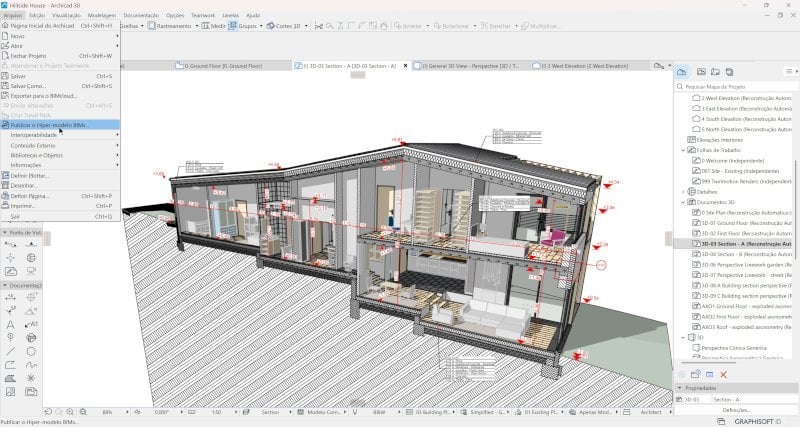Open Interoperabilidade submenu
The image size is (800, 427).
pyautogui.click(x=60, y=135)
